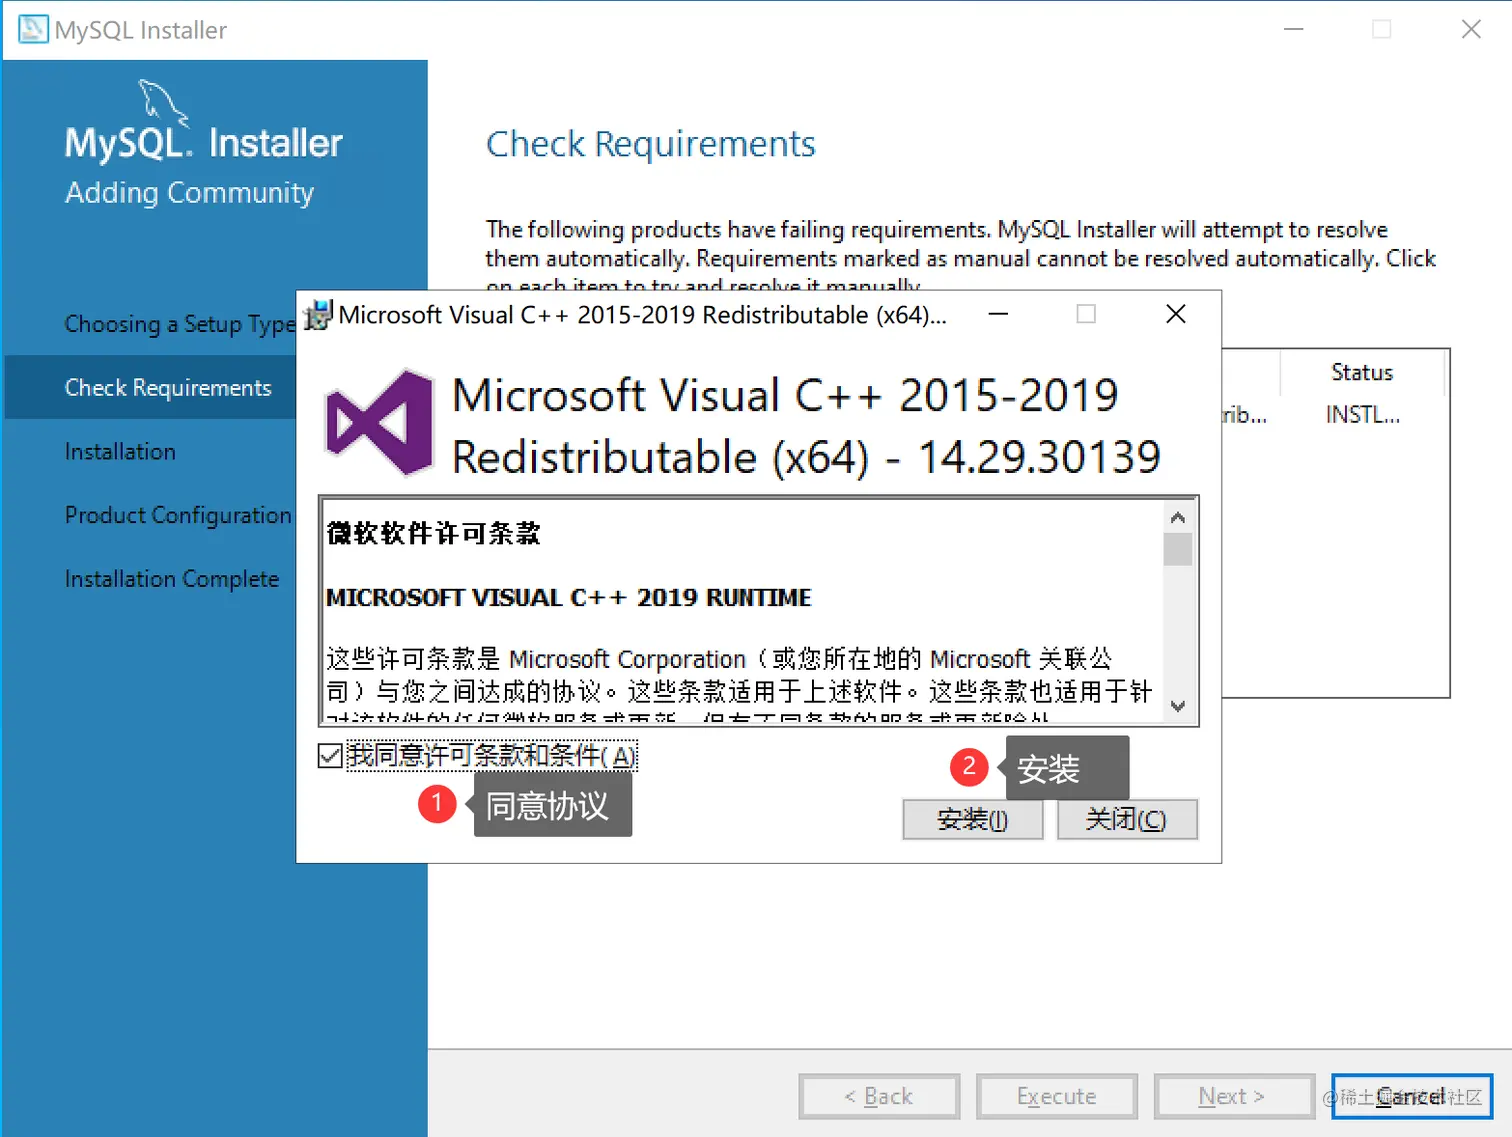1512x1137 pixels.
Task: Click the Back button in MySQL Installer
Action: (879, 1097)
